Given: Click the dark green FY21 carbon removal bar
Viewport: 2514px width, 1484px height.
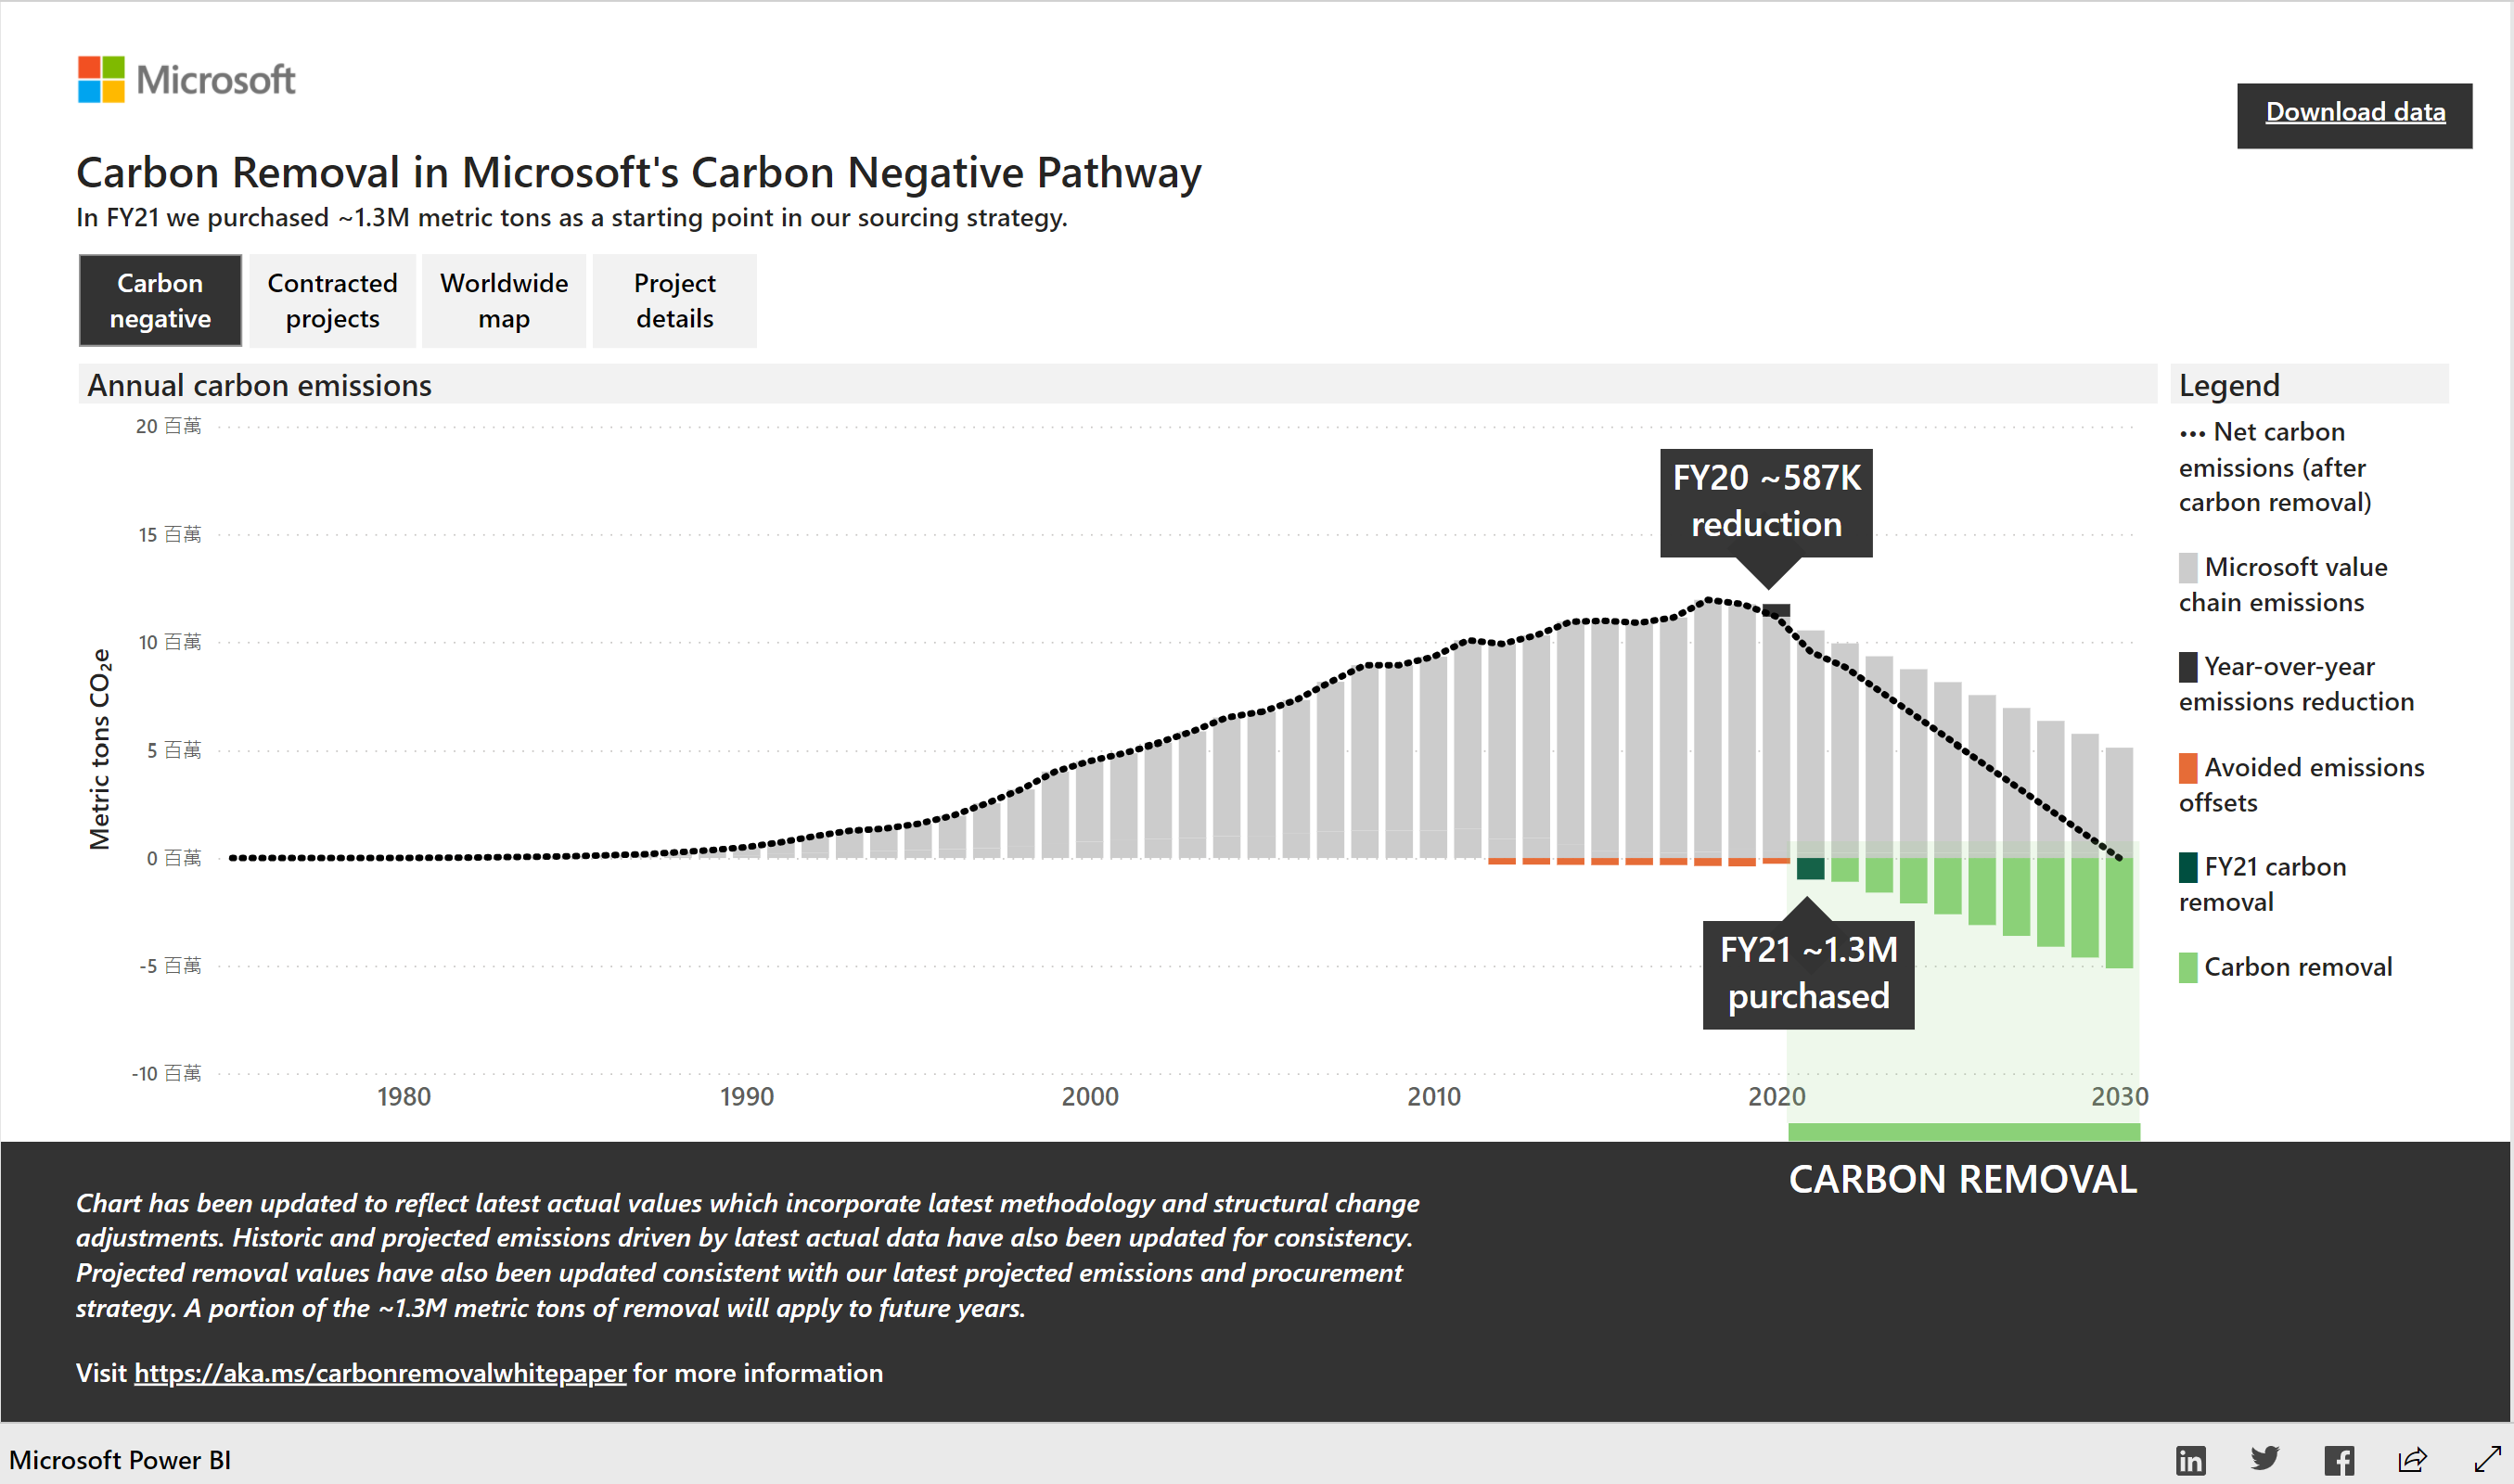Looking at the screenshot, I should tap(1810, 868).
